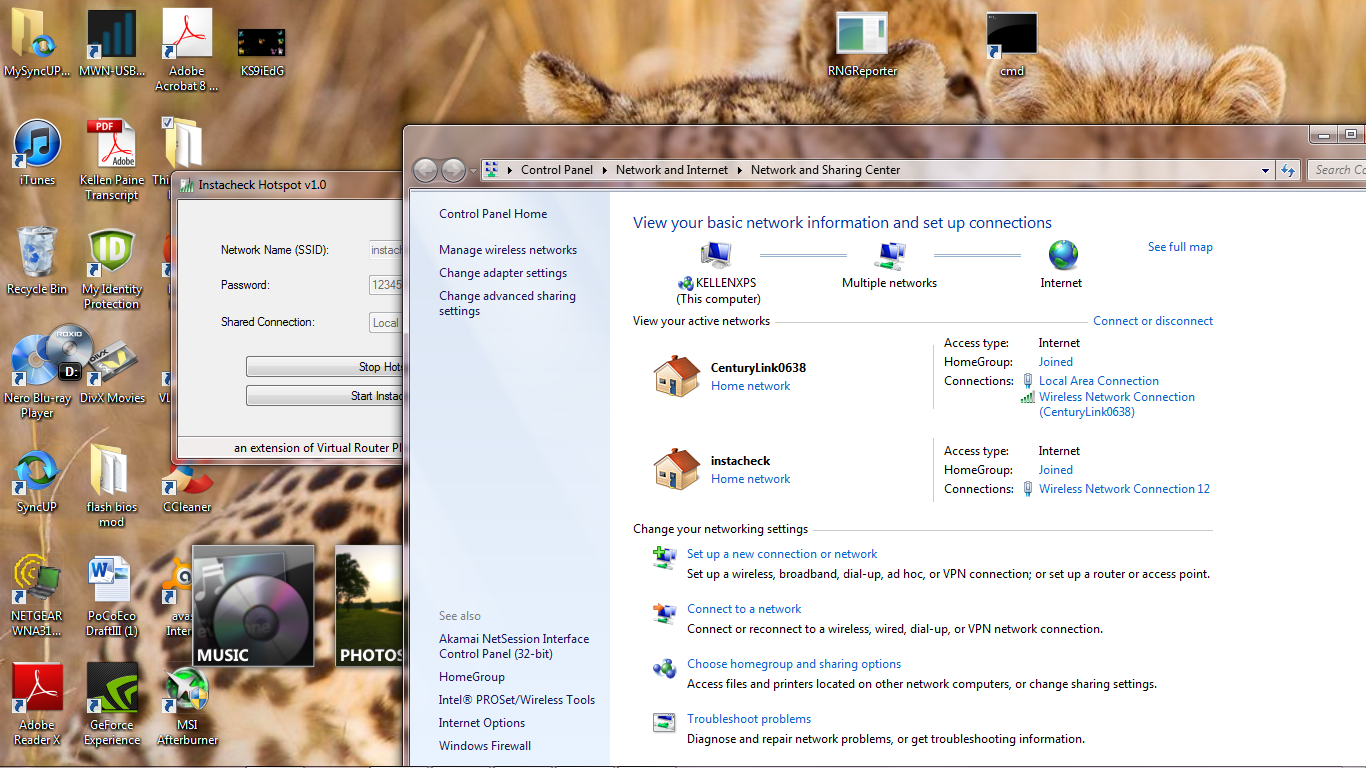
Task: Click Password field in Instacheck Hotspot
Action: pos(386,285)
